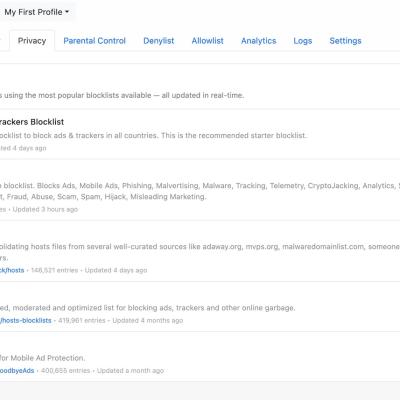
Task: Click the Trackers Blocklist heading
Action: click(32, 122)
